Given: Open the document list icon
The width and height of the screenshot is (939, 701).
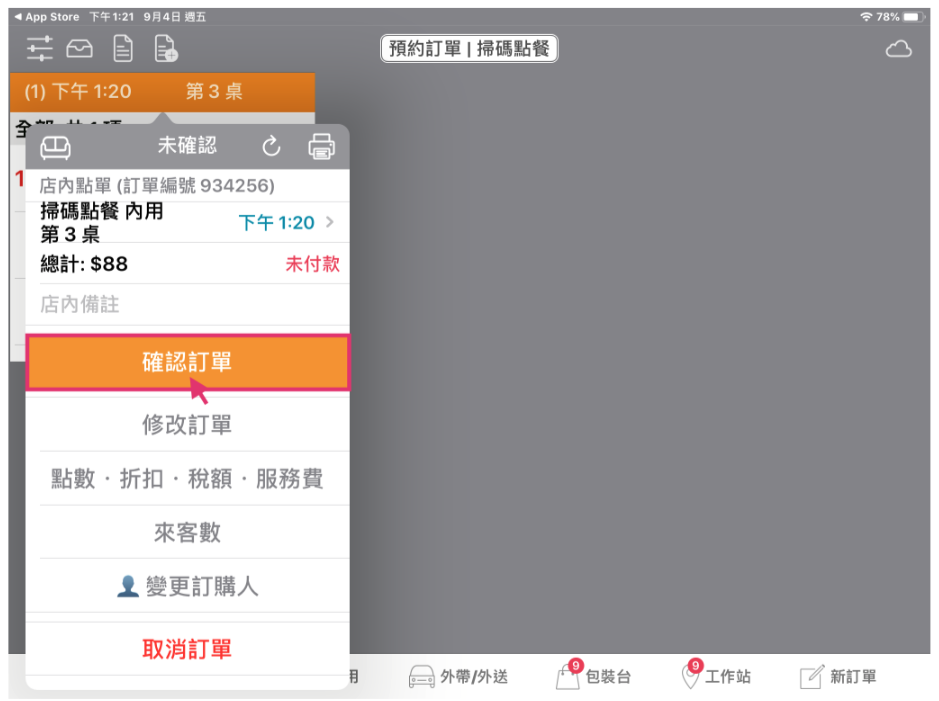Looking at the screenshot, I should pyautogui.click(x=122, y=48).
